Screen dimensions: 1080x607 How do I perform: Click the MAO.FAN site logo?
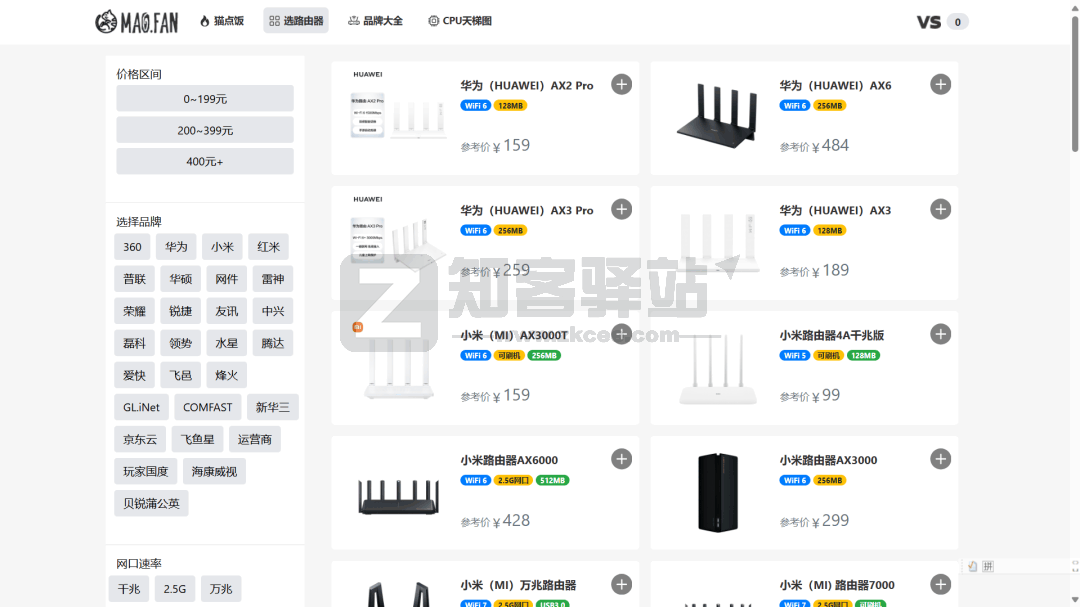click(x=136, y=21)
